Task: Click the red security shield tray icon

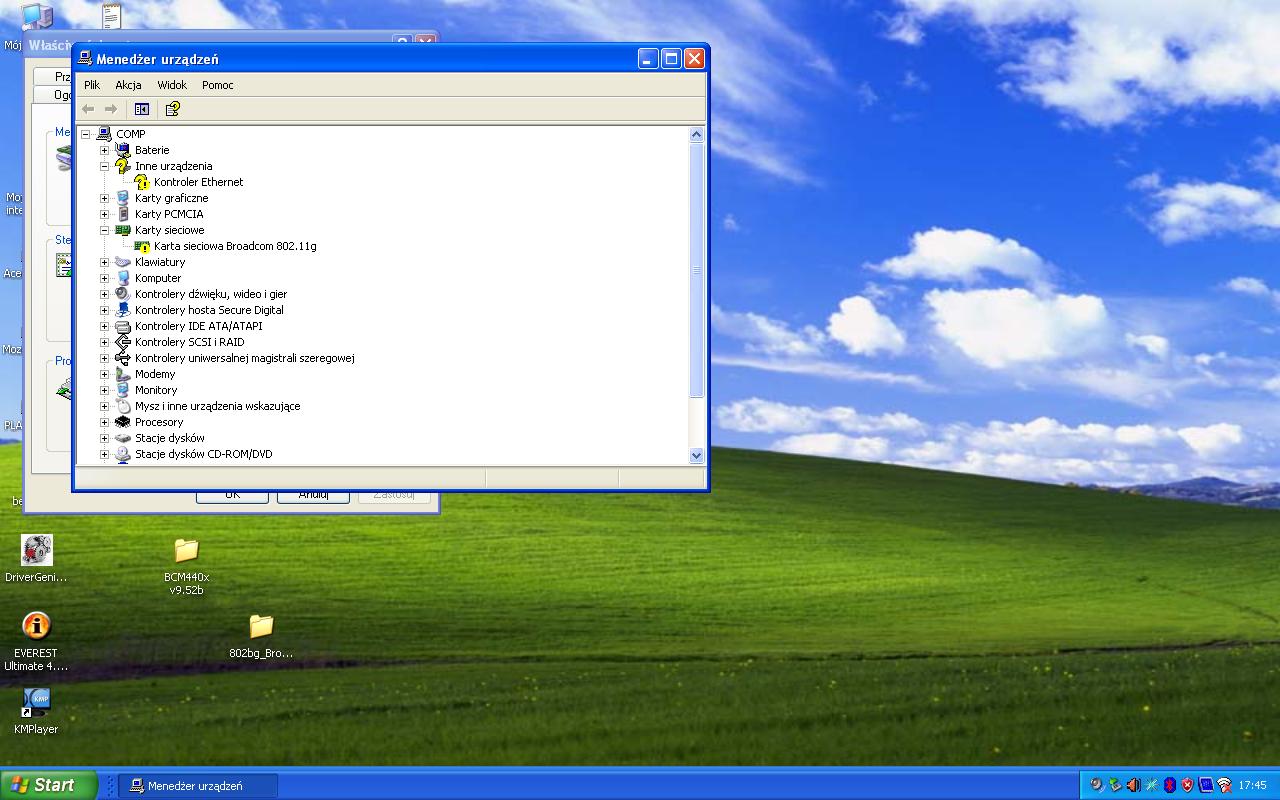Action: click(1188, 785)
